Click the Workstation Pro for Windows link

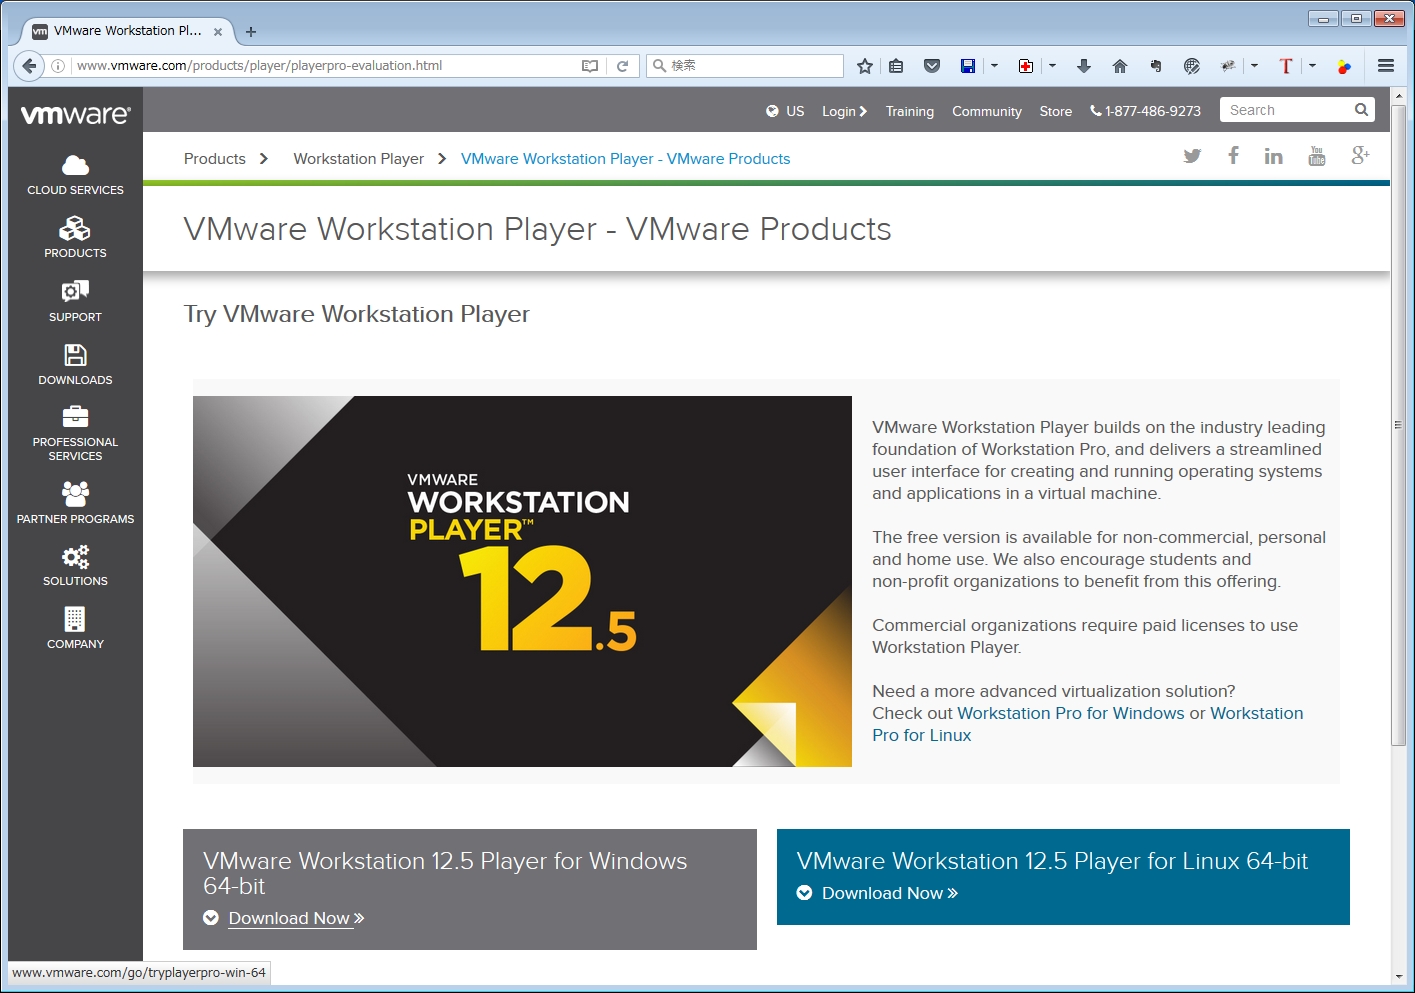point(1070,713)
